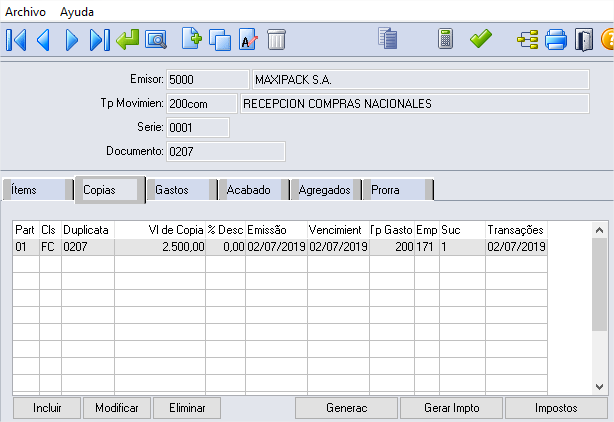
Task: Open the calculator icon
Action: (445, 39)
